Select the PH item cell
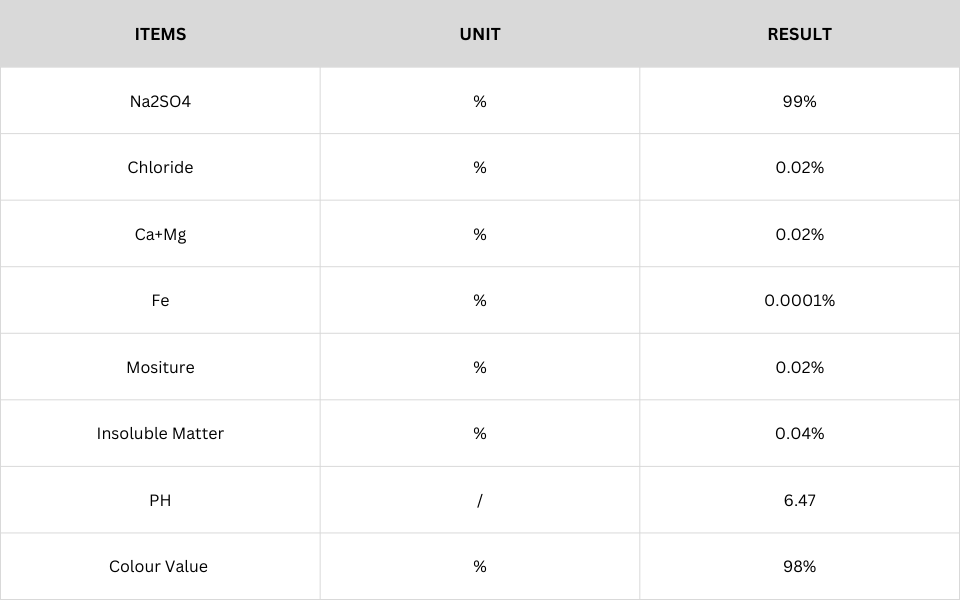 pos(160,500)
